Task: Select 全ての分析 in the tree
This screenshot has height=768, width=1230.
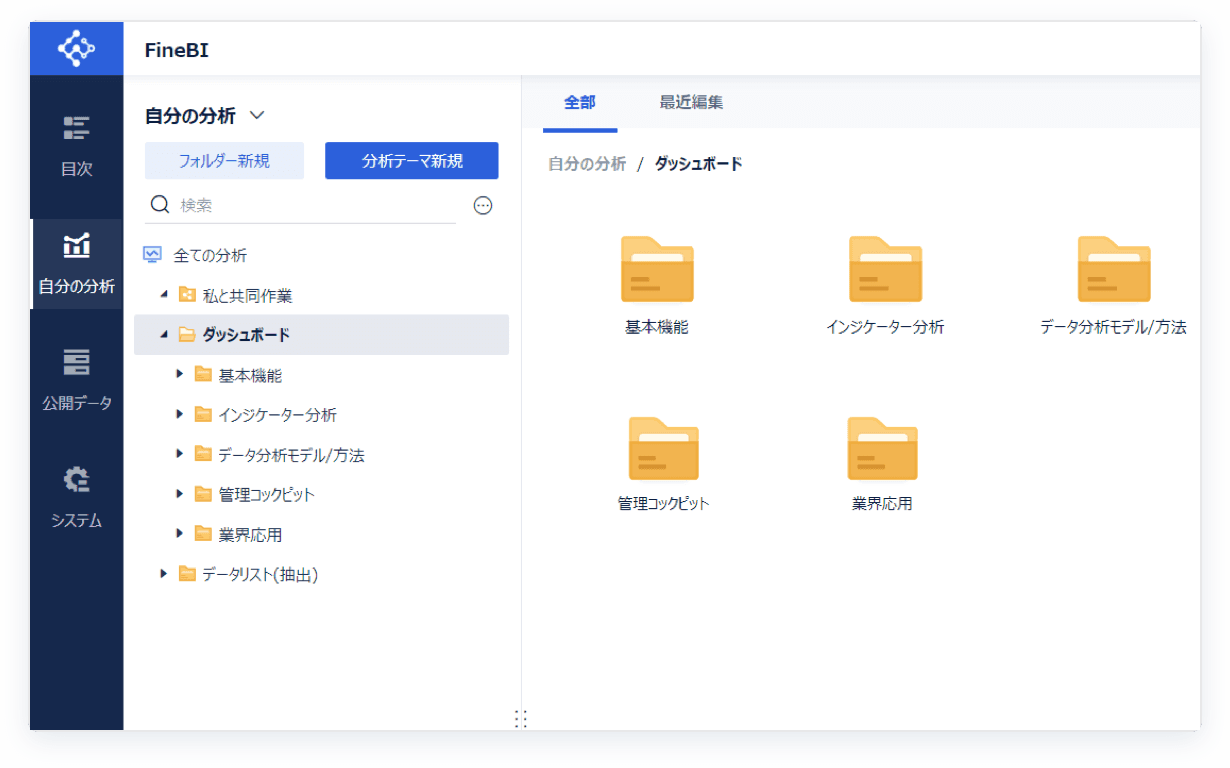Action: pos(210,255)
